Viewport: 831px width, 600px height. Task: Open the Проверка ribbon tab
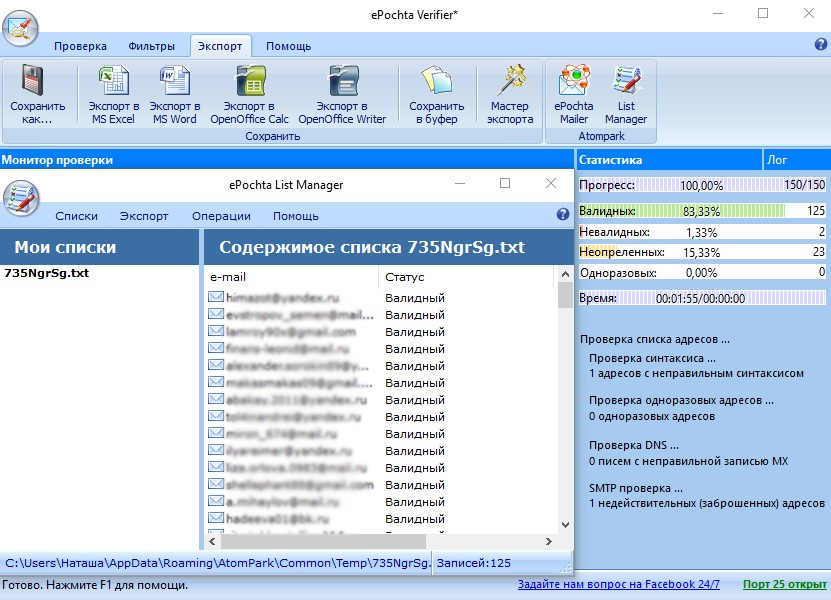(80, 46)
